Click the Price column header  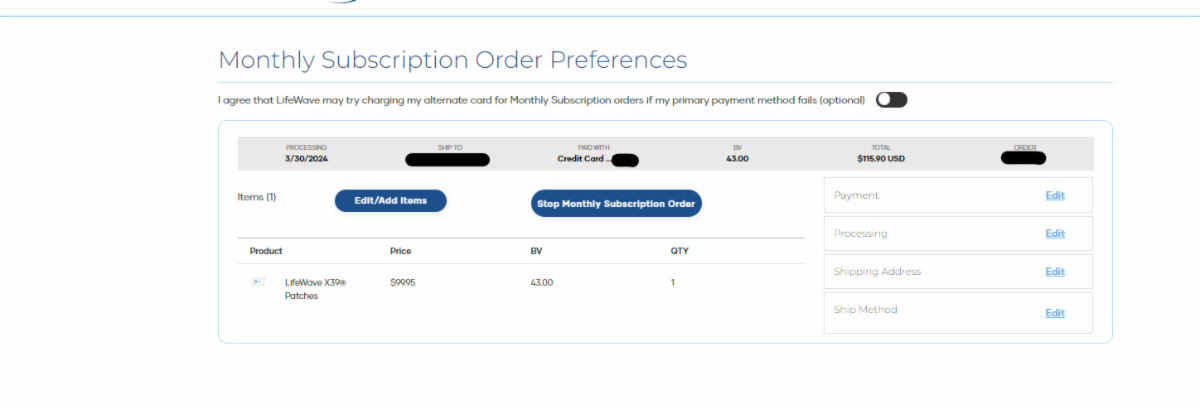click(400, 251)
